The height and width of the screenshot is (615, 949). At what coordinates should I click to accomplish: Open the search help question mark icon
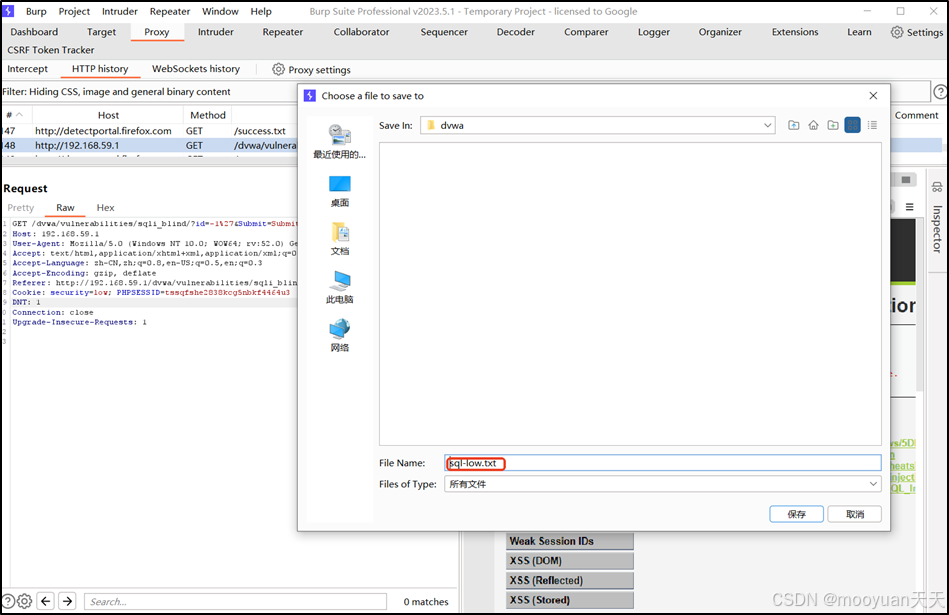(940, 92)
